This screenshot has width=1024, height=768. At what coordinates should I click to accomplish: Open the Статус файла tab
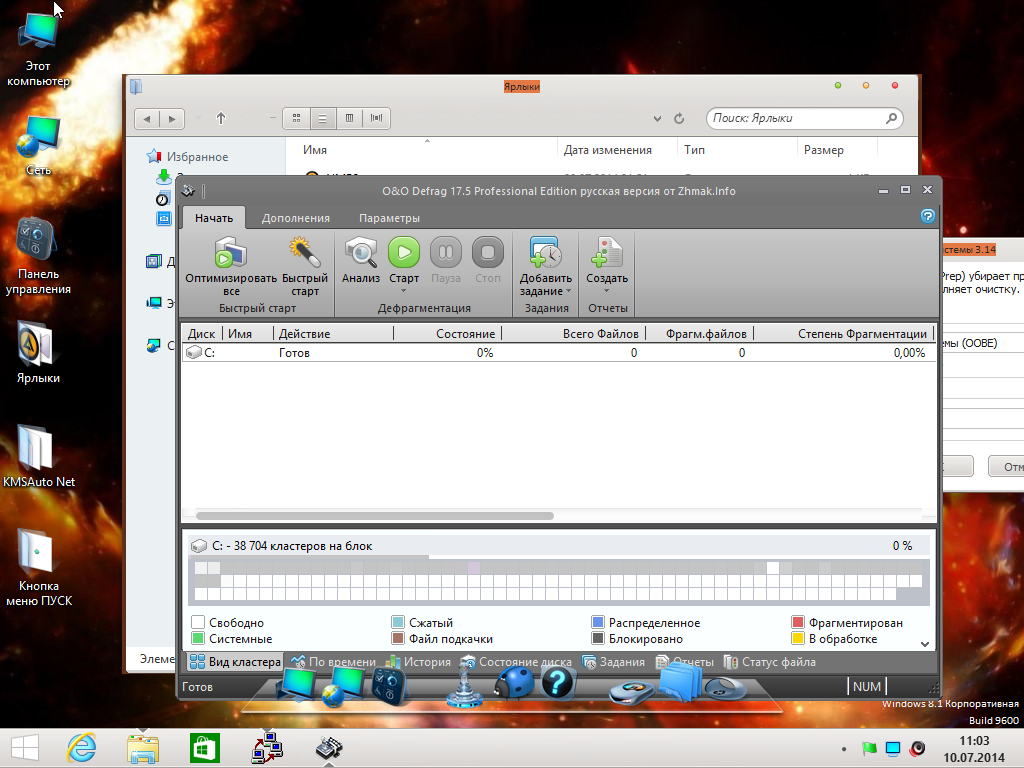[x=770, y=662]
